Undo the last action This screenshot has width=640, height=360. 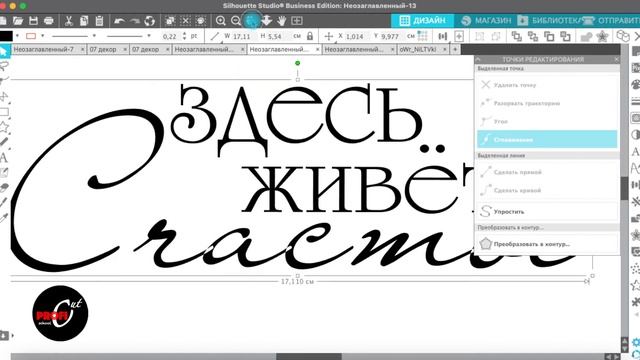[x=119, y=21]
